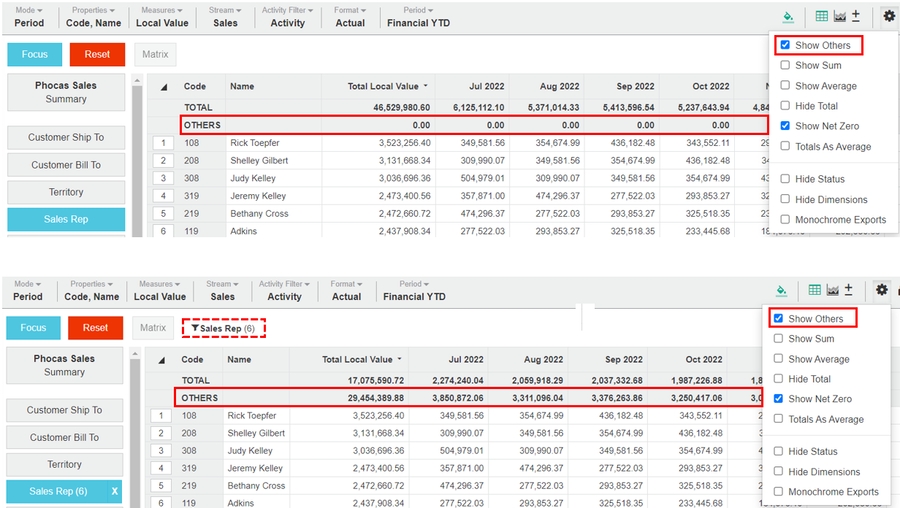Click the Sales Rep (6) filter chip
The height and width of the screenshot is (508, 900).
click(223, 328)
